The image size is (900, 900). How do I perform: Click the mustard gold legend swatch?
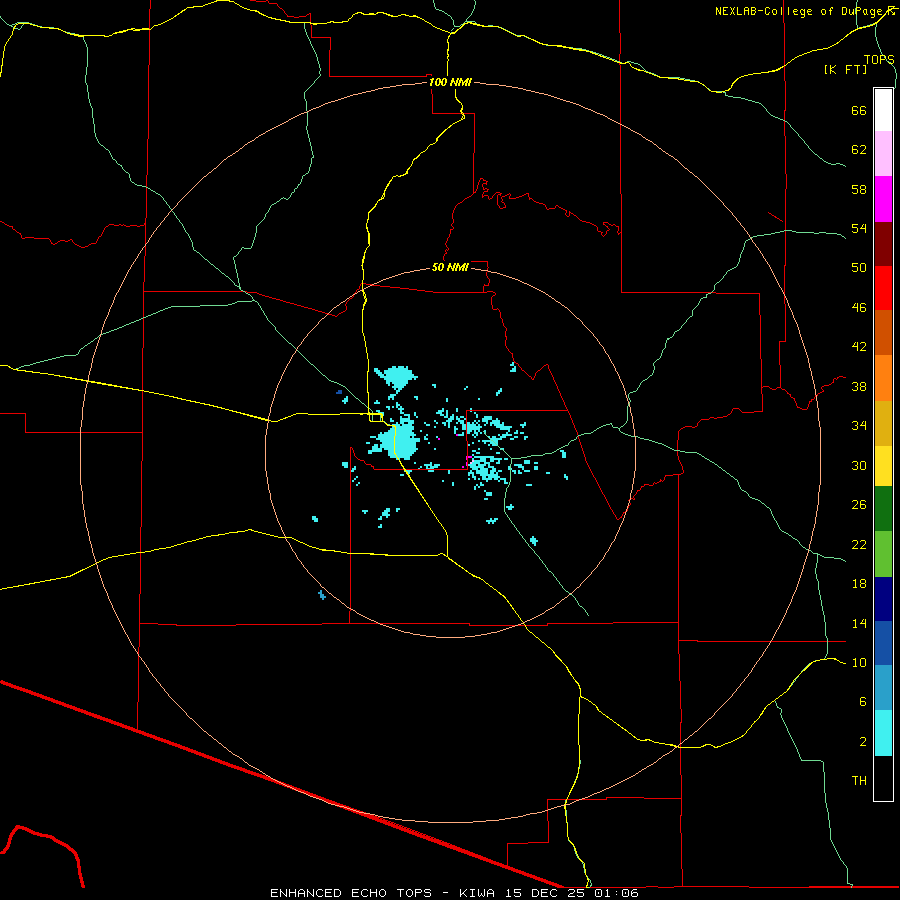click(883, 423)
